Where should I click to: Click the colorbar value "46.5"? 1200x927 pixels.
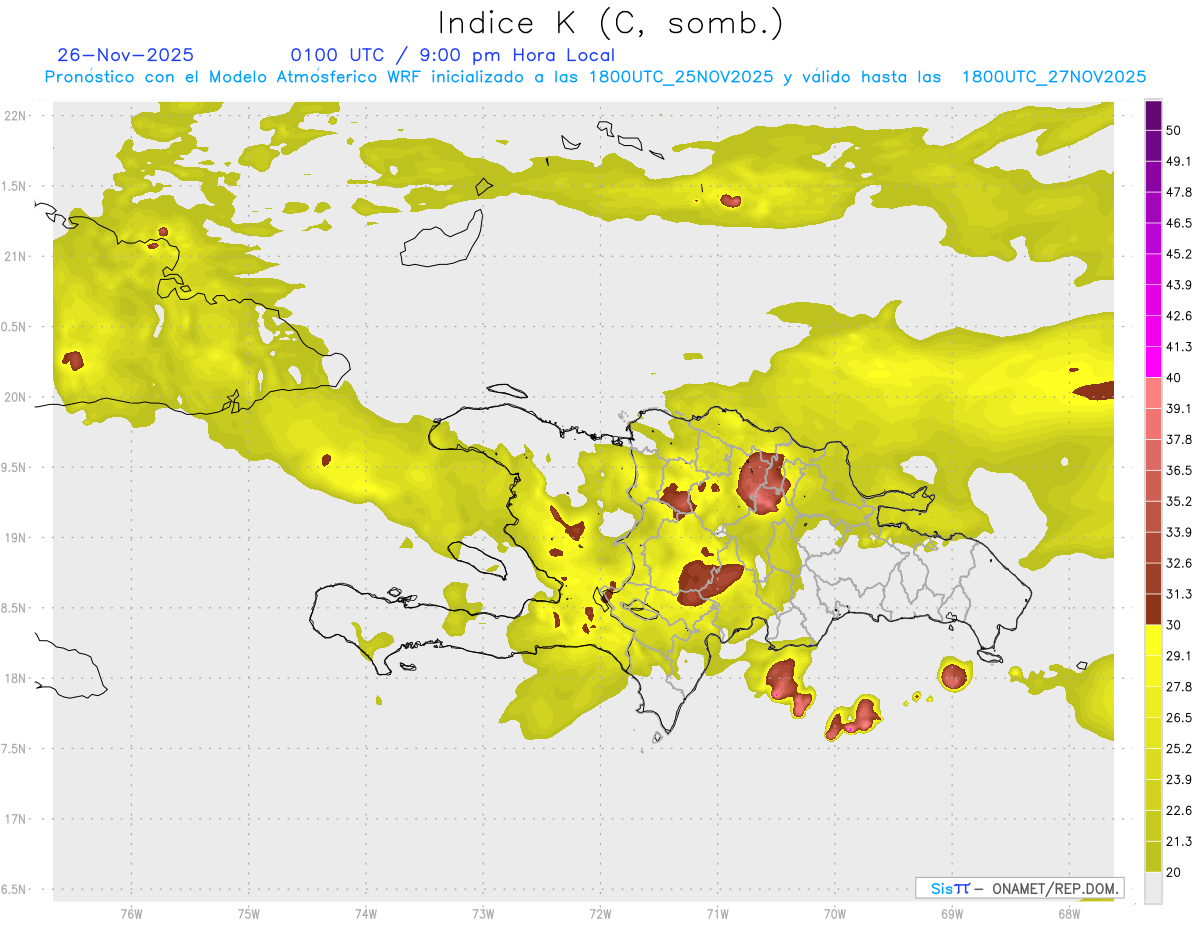tap(1179, 223)
